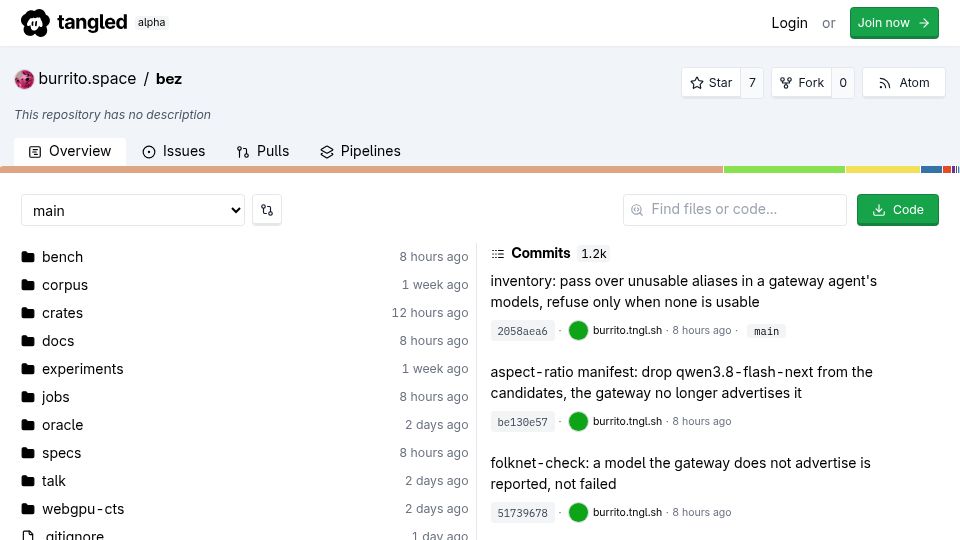Viewport: 960px width, 540px height.
Task: Switch to the Pipelines tab
Action: (360, 151)
